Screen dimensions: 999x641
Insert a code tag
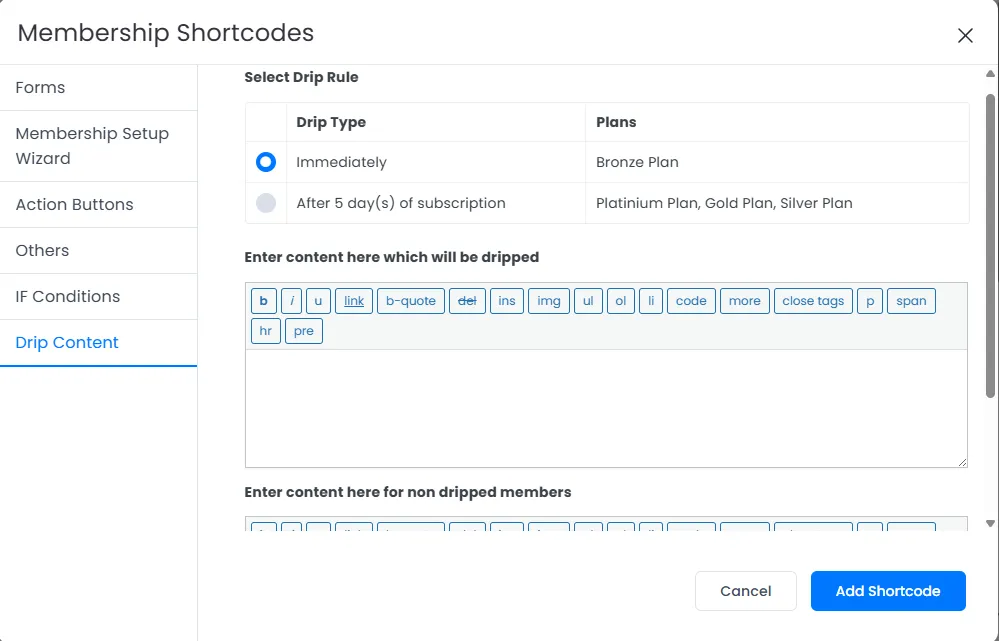[690, 300]
